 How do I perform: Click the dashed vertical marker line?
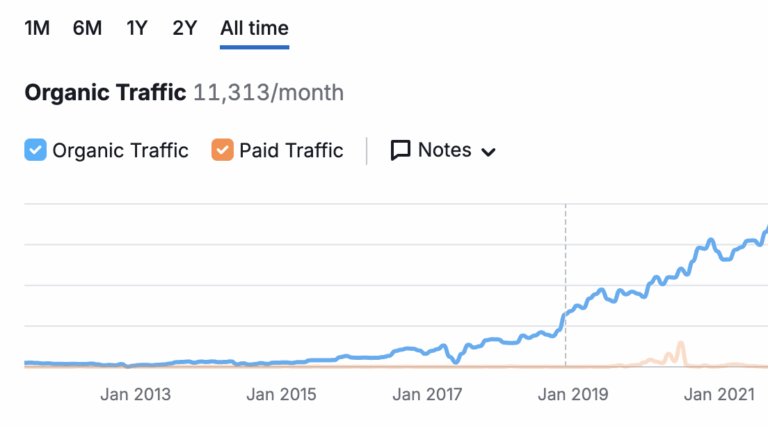point(565,260)
